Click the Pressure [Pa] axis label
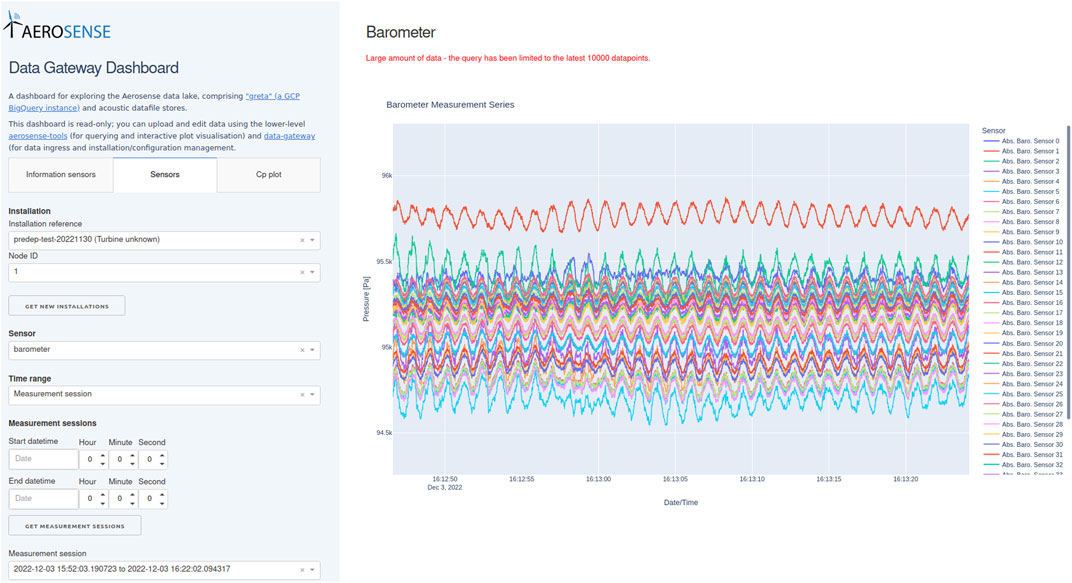1072x583 pixels. (366, 299)
